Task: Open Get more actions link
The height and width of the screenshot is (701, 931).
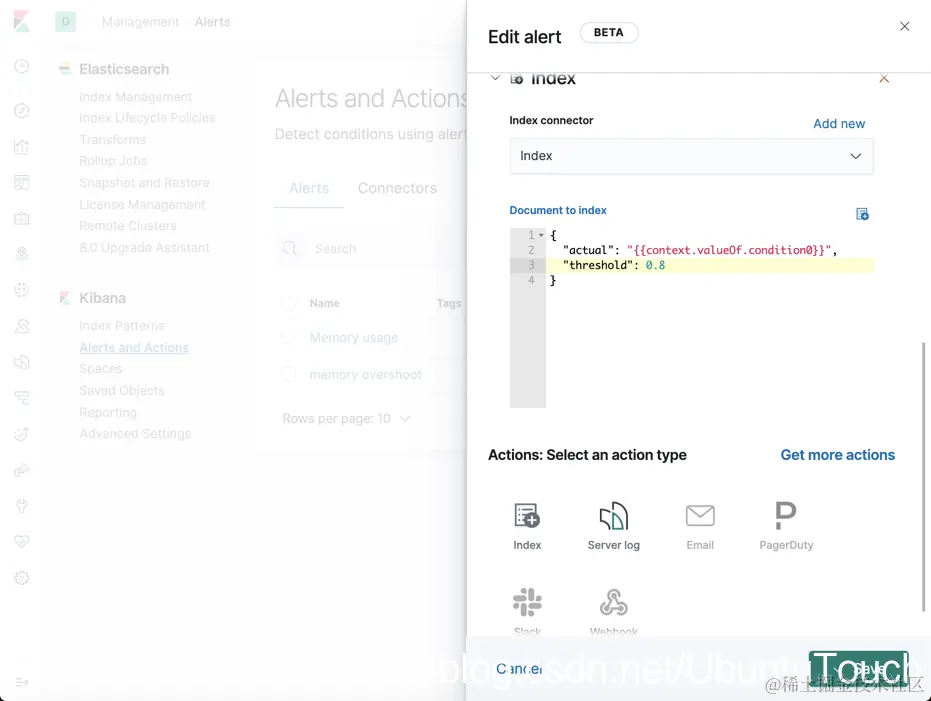Action: 837,455
